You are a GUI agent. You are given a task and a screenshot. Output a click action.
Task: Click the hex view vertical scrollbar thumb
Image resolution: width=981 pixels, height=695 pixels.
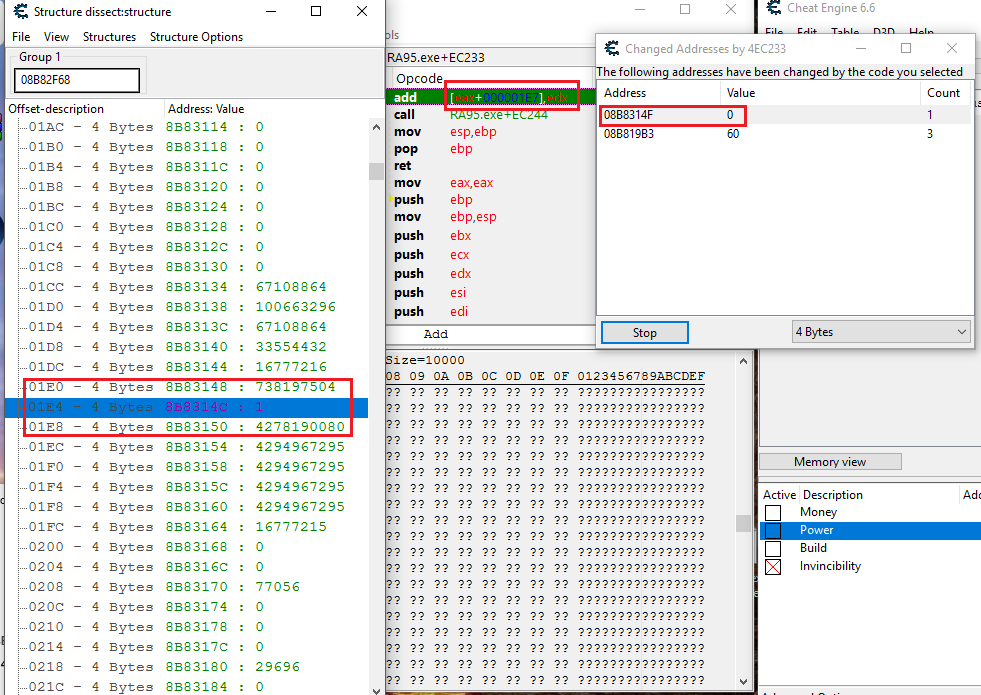pyautogui.click(x=743, y=523)
